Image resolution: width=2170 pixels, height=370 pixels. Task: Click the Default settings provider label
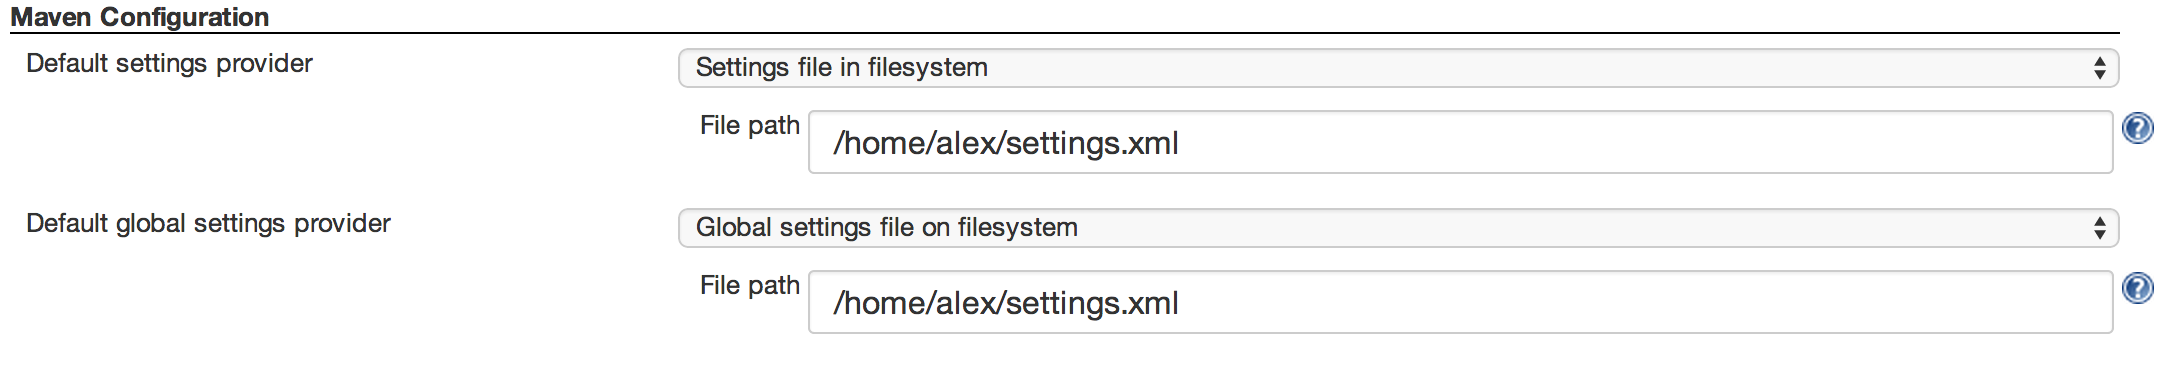pyautogui.click(x=169, y=64)
